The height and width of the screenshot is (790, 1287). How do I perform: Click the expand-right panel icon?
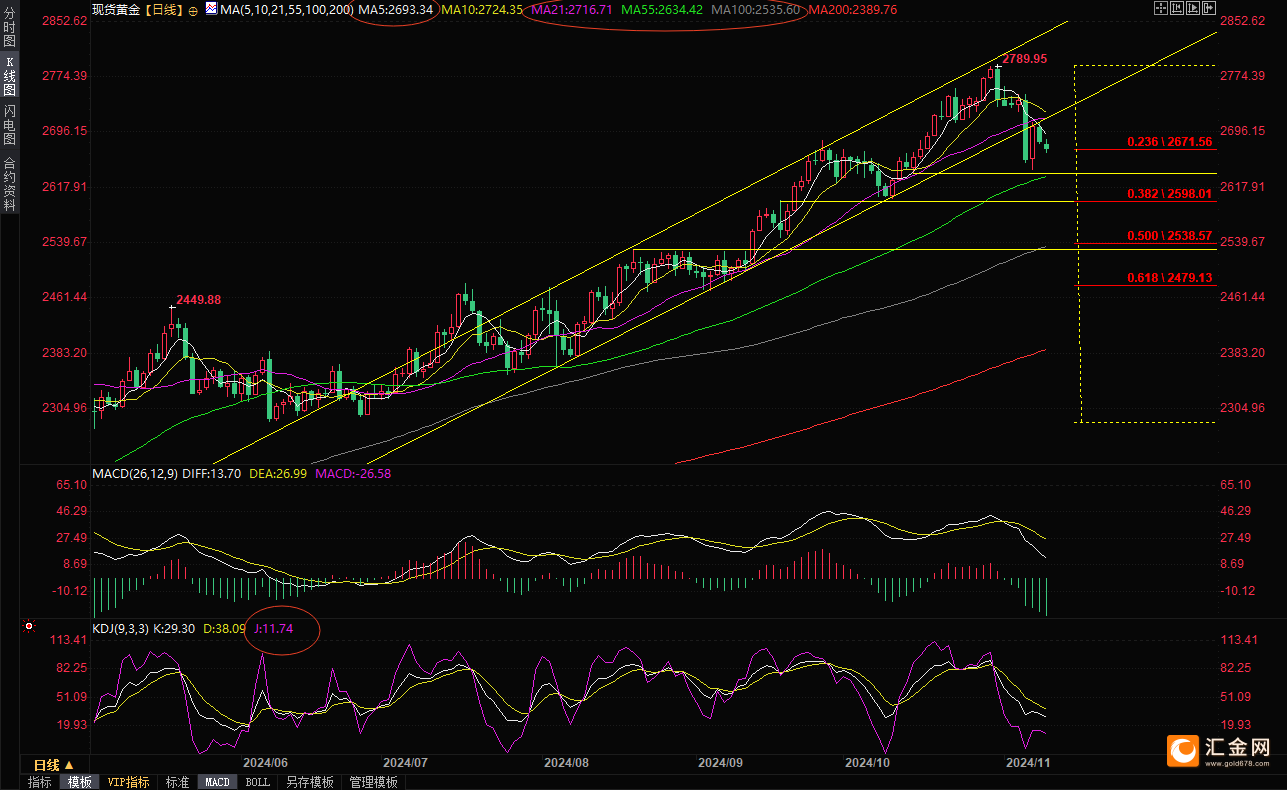pyautogui.click(x=1209, y=8)
